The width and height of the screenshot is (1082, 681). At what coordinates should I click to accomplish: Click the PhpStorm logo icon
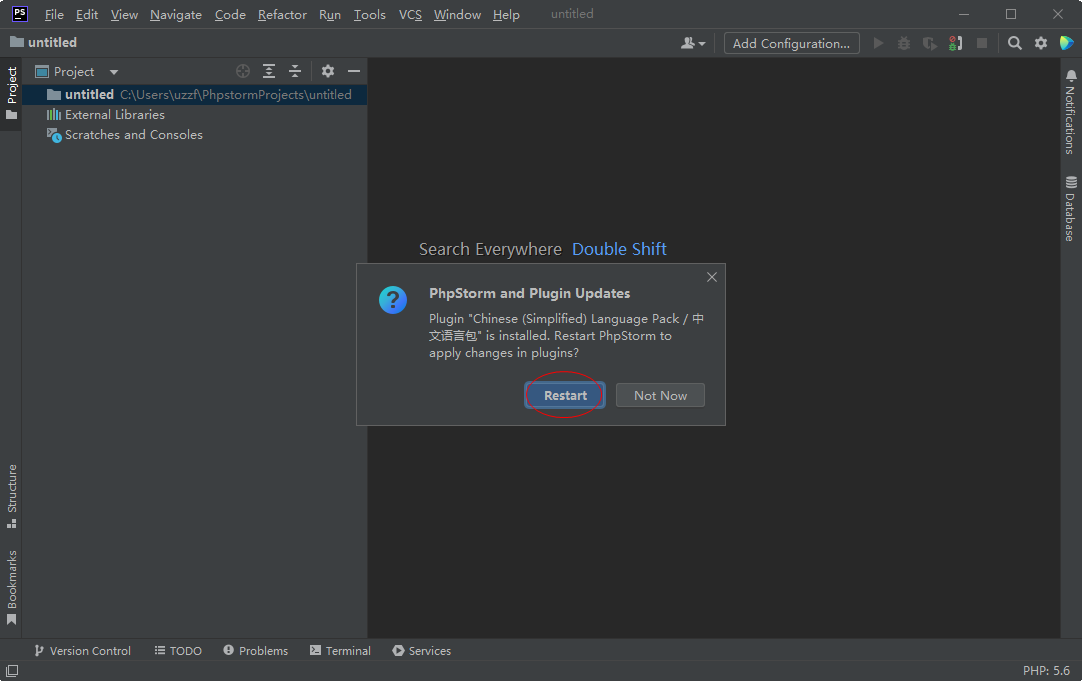[20, 14]
